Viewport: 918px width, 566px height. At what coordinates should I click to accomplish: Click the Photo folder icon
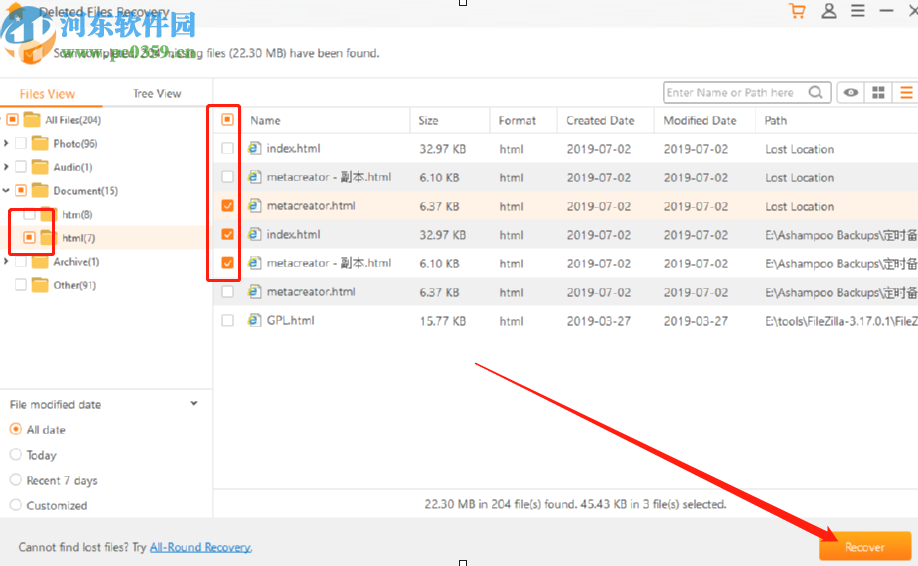tap(40, 143)
